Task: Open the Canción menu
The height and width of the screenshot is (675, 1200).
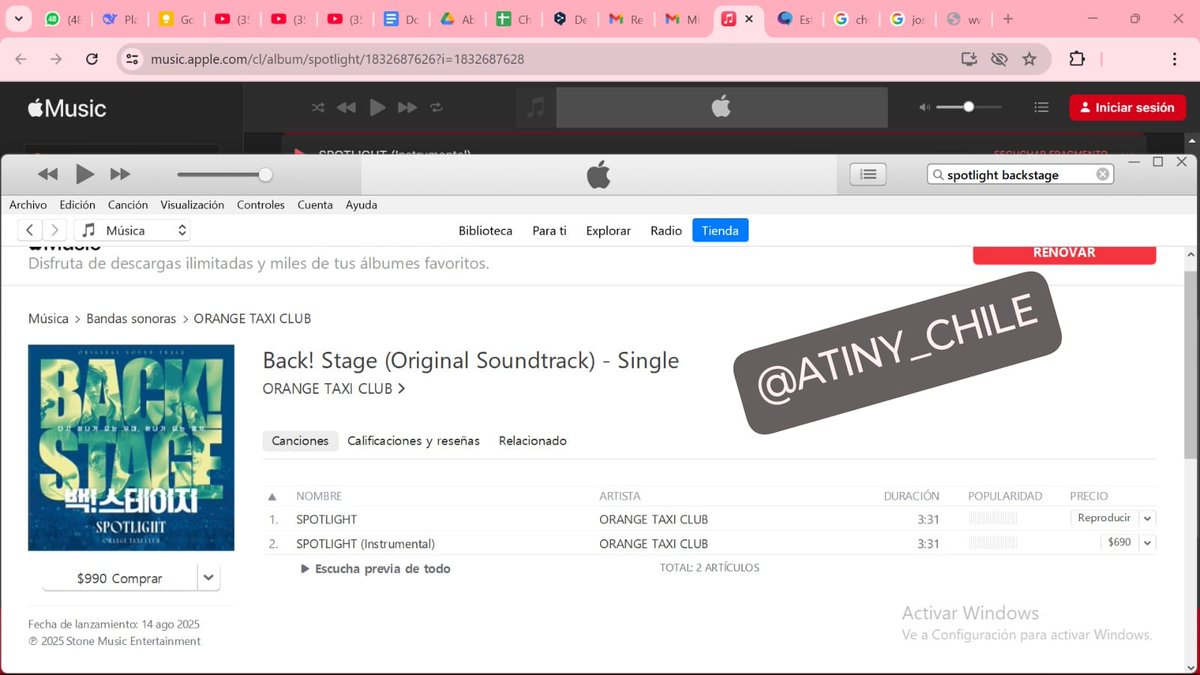Action: [x=128, y=205]
